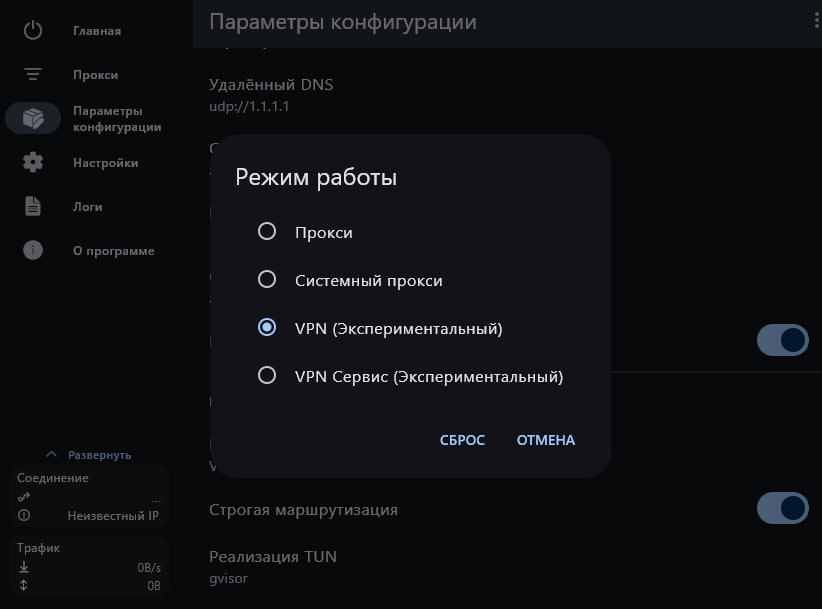The image size is (822, 609).
Task: Choose VPN Сервис (Экспериментальный) mode
Action: [267, 376]
